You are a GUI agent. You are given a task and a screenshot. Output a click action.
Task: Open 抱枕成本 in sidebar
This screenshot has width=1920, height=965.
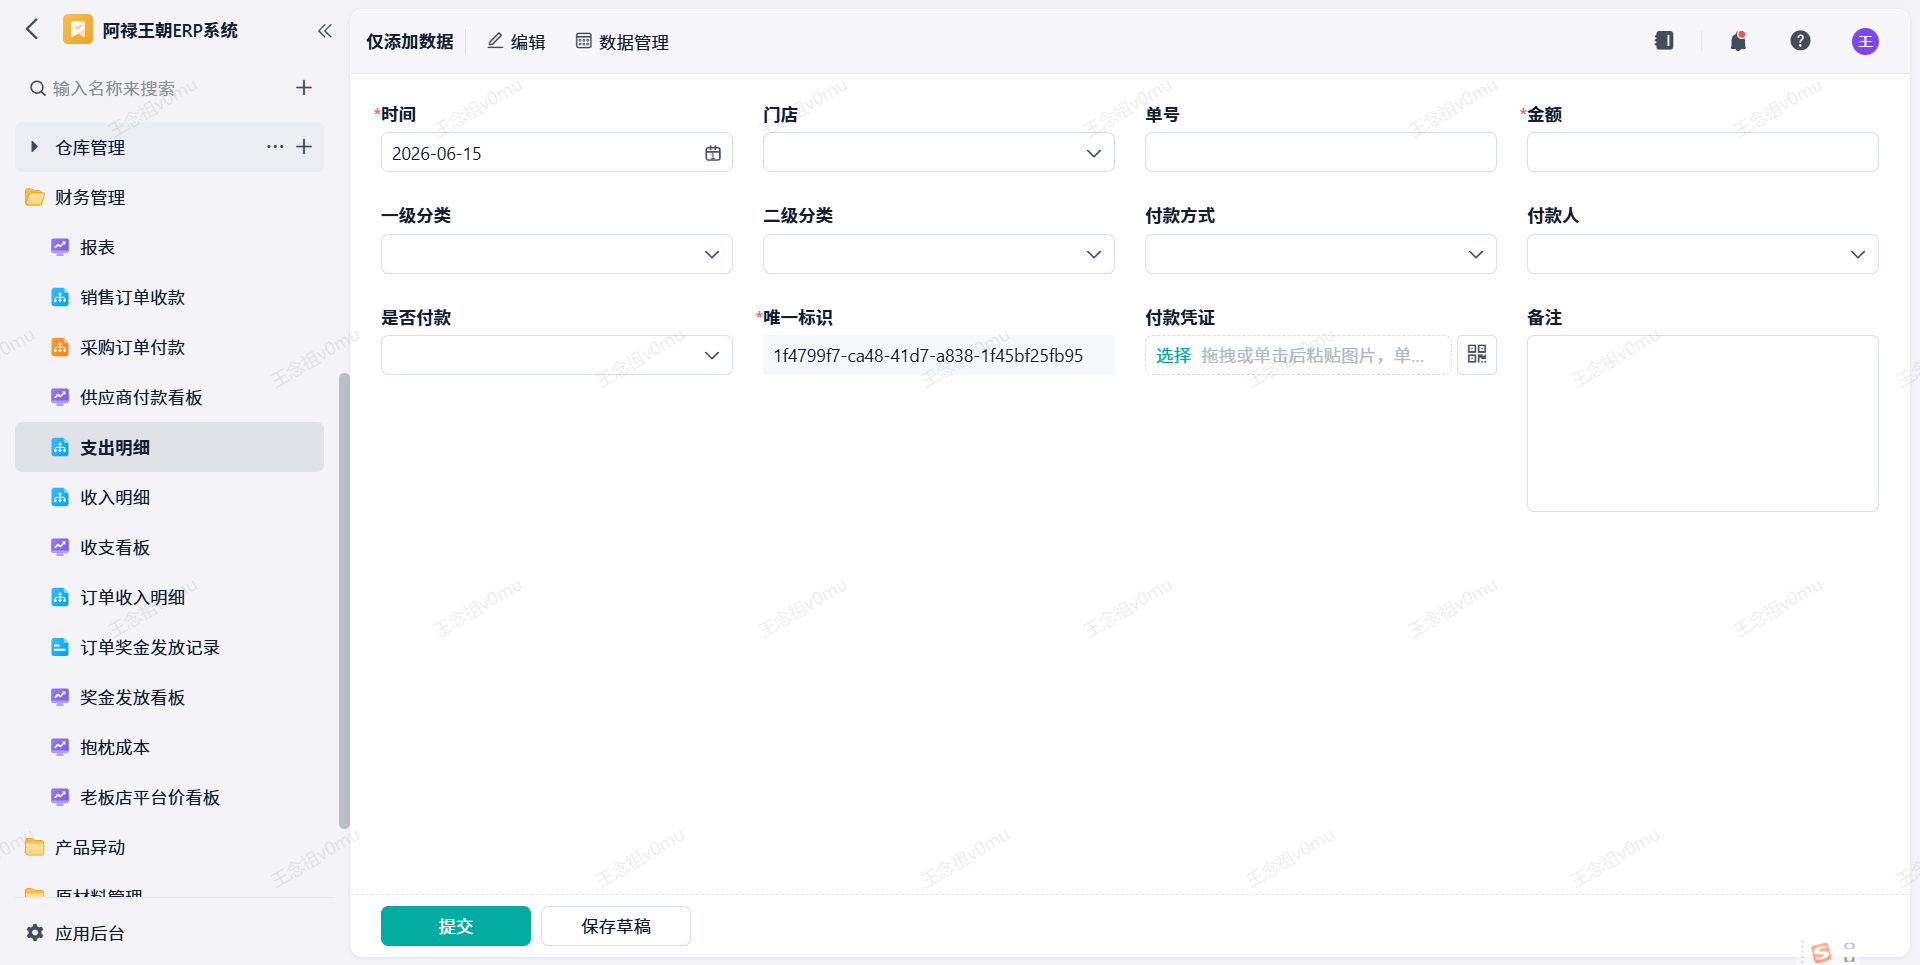point(169,747)
